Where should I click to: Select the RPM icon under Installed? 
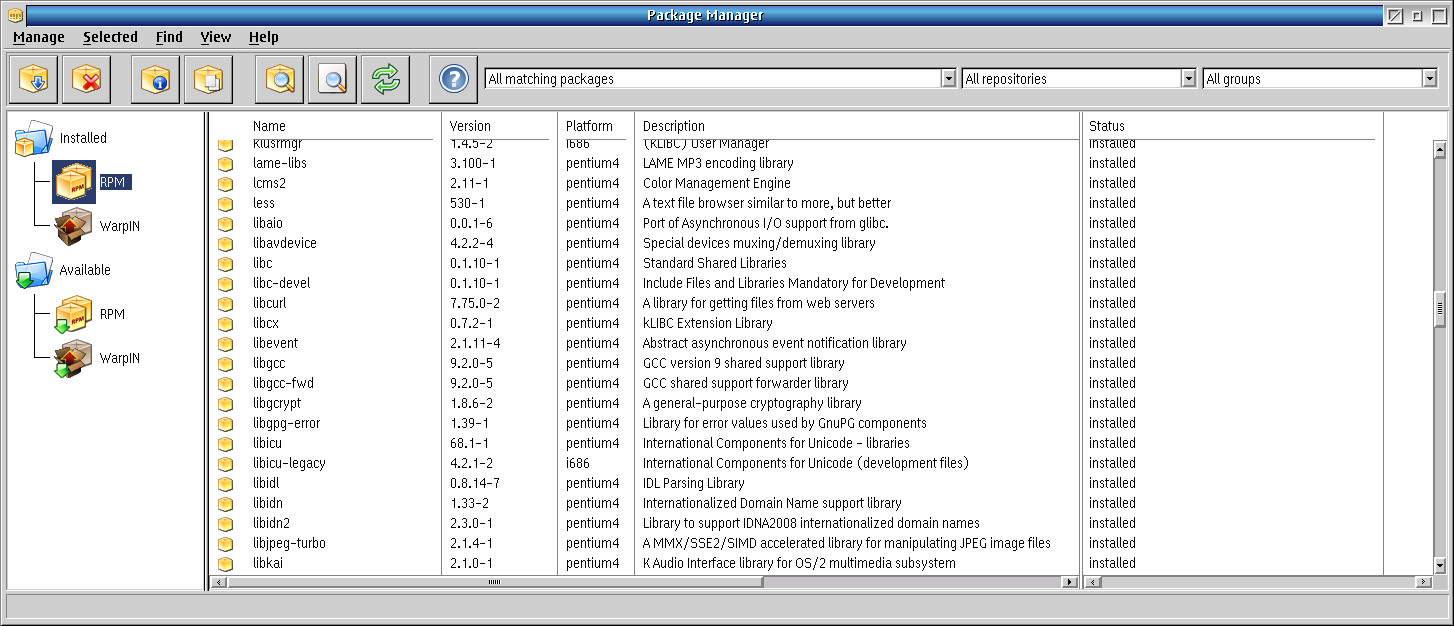pos(74,182)
